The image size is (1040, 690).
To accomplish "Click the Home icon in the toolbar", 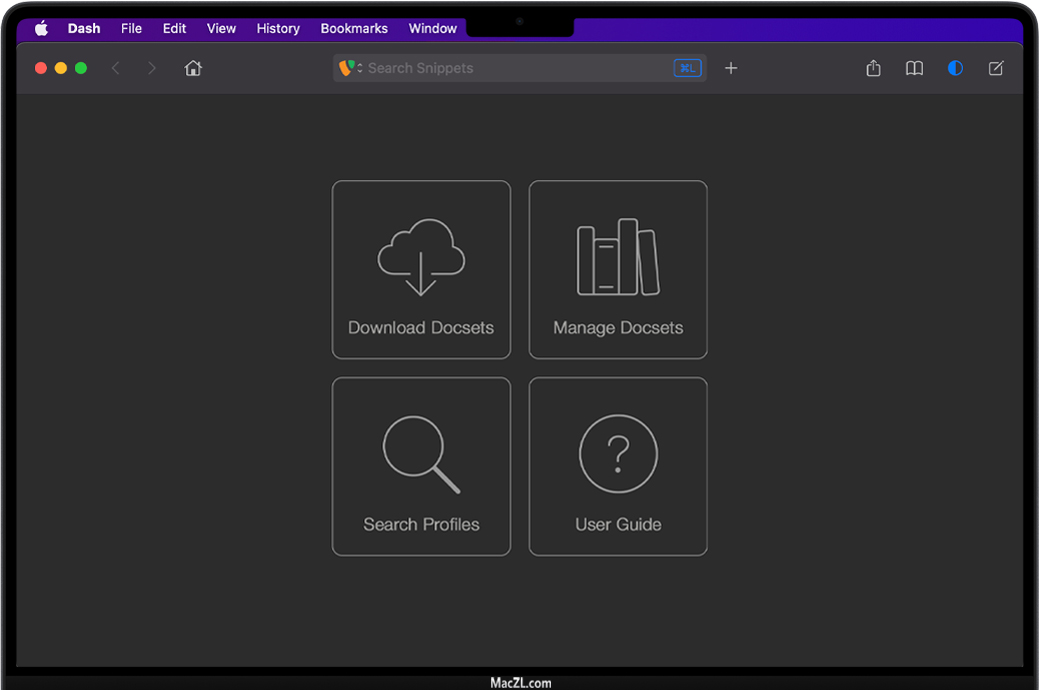I will (193, 68).
